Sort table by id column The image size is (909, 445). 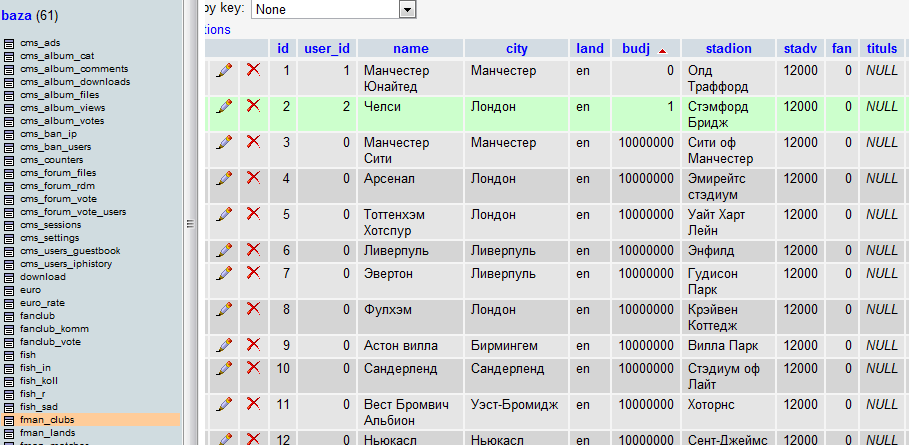point(283,49)
